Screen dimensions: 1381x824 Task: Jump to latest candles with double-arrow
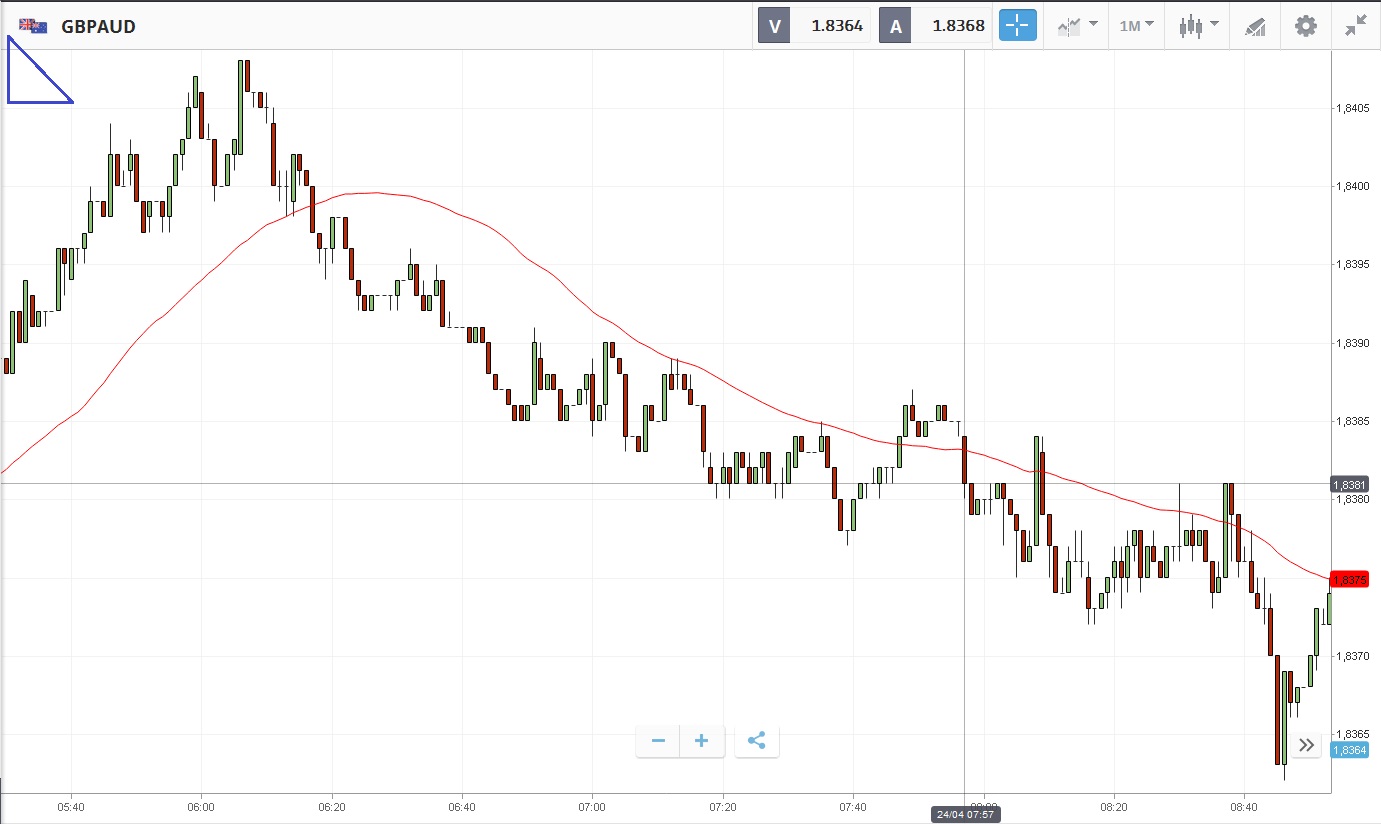[x=1306, y=744]
